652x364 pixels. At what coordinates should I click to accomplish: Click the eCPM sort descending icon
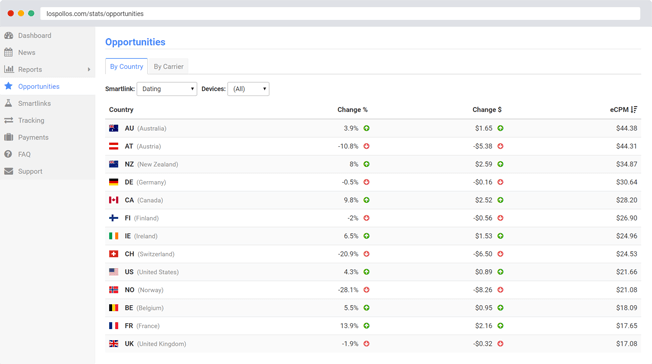(634, 109)
